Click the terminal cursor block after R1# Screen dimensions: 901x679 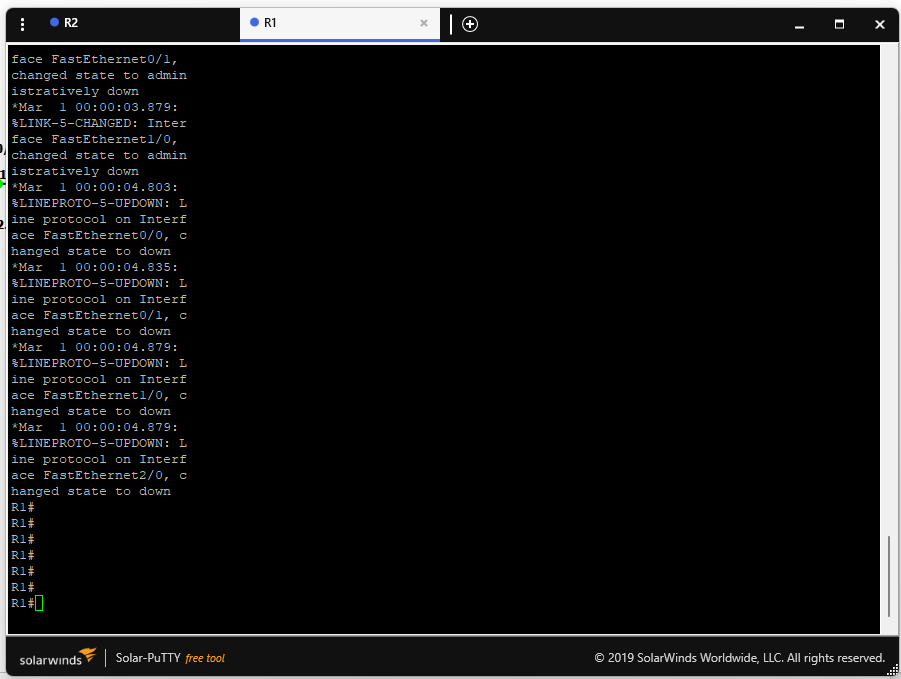pos(38,602)
